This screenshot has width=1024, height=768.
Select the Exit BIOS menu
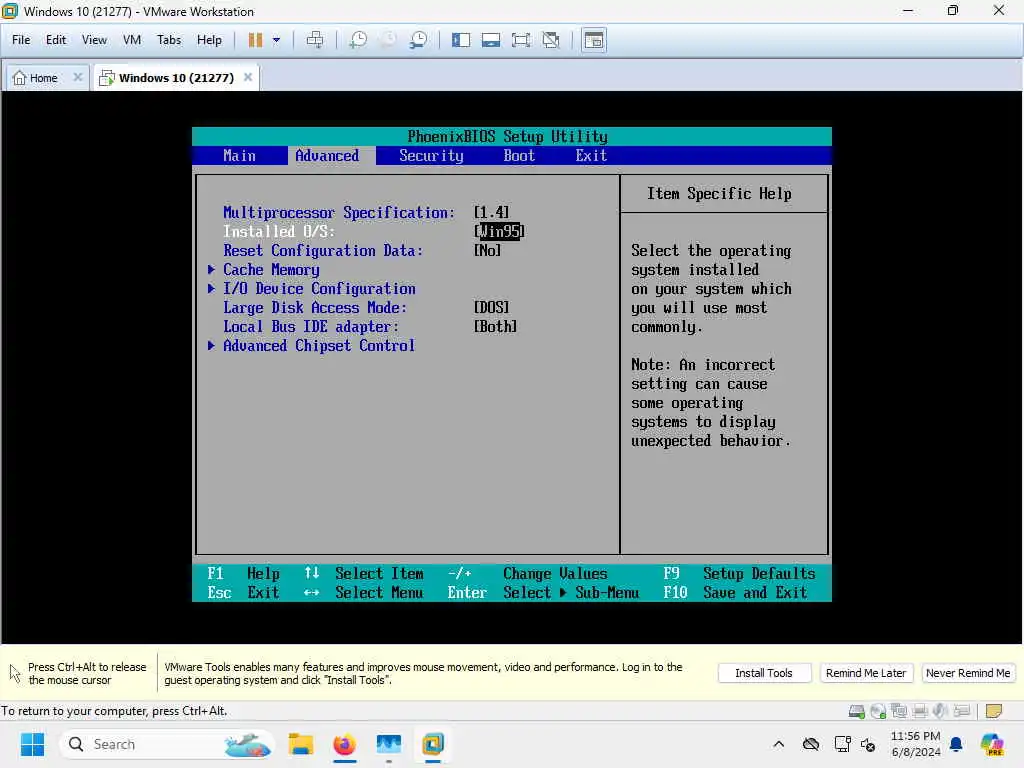(x=591, y=155)
